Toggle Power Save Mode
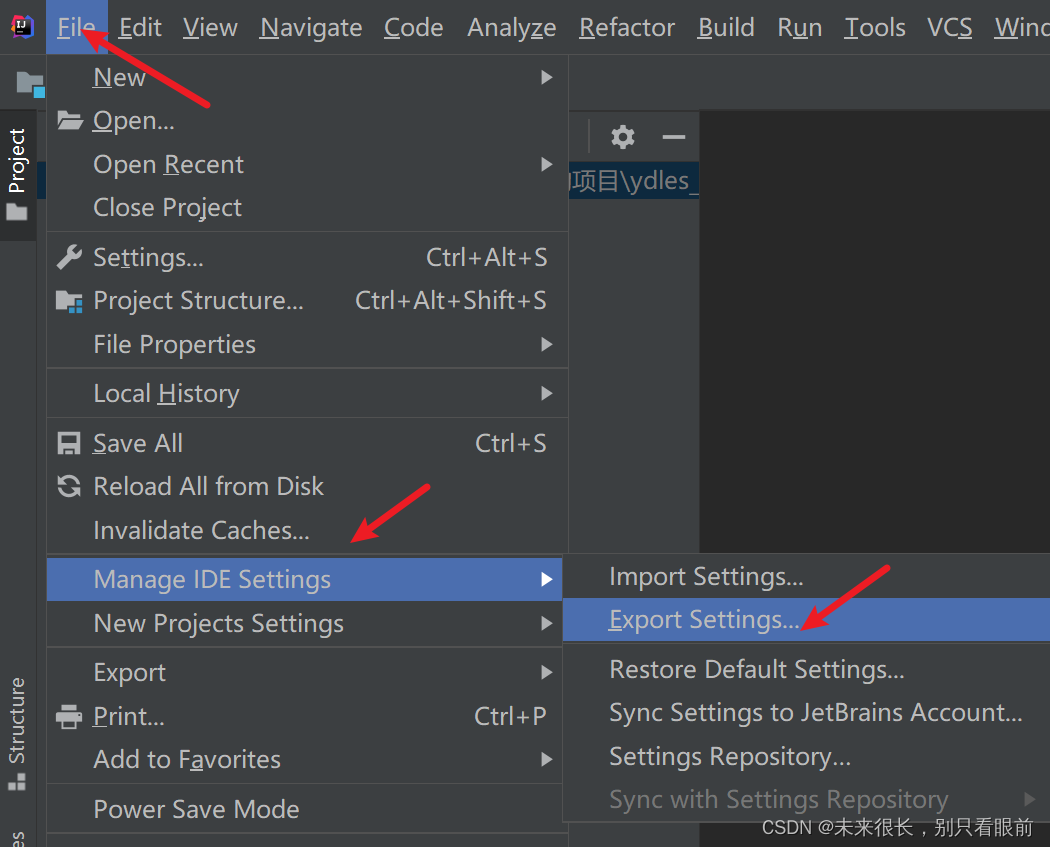Screen dimensions: 1050x847 307,809
